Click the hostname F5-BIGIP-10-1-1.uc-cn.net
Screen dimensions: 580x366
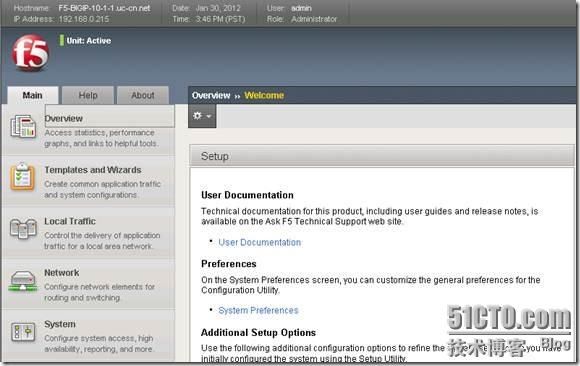(x=104, y=8)
